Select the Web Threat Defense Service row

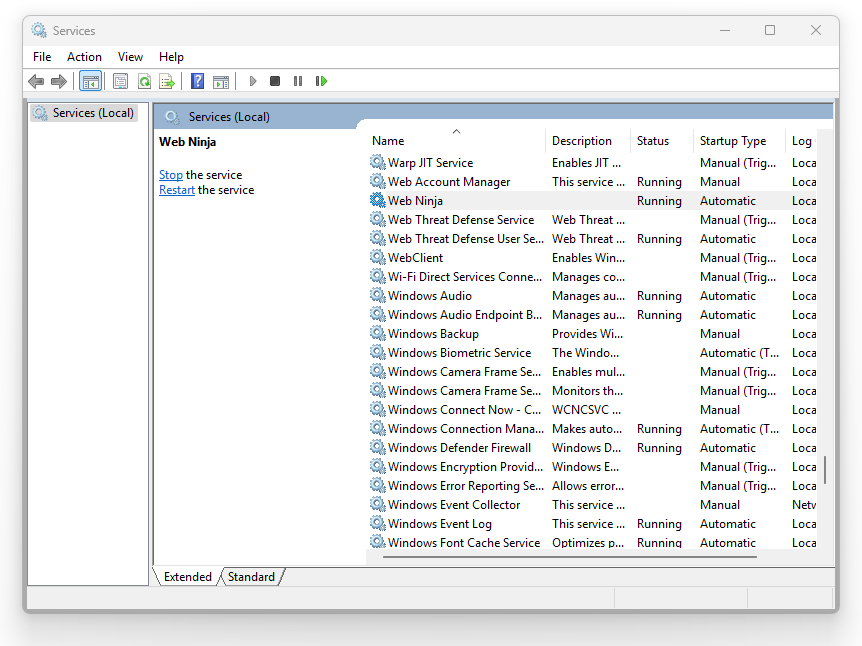pyautogui.click(x=593, y=219)
